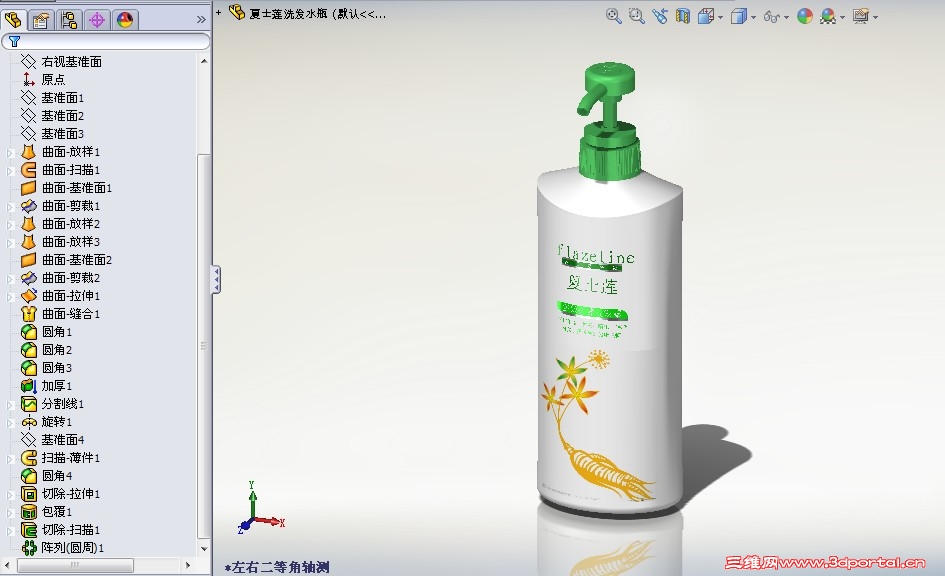Click the 曲面-放样1 loft surface icon
This screenshot has height=576, width=945.
point(28,151)
